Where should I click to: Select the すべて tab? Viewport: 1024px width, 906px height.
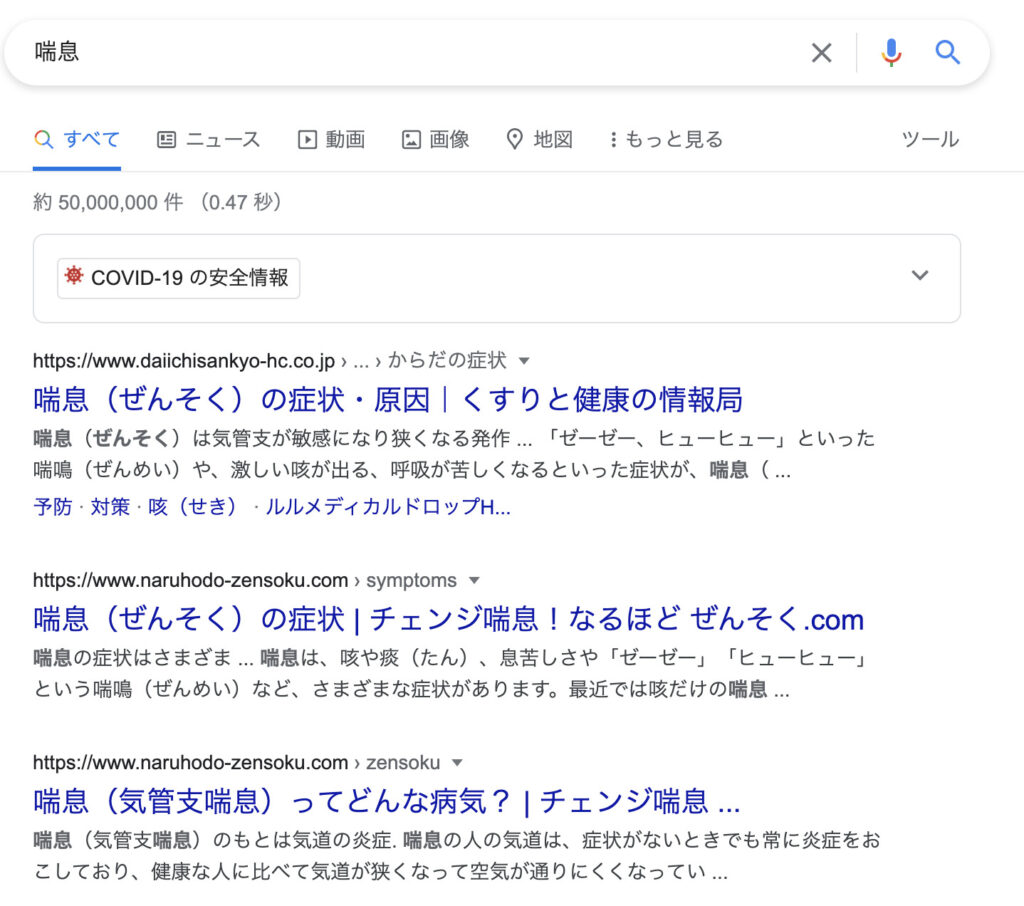(x=77, y=139)
